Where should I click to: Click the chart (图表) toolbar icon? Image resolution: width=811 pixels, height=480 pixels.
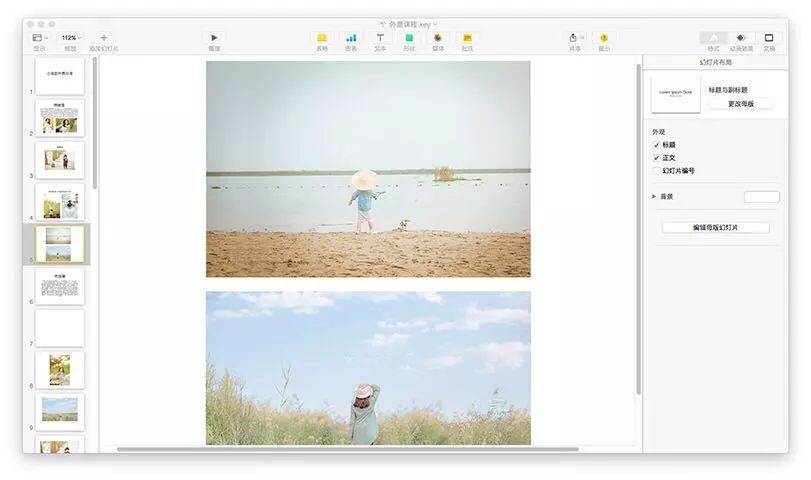(x=351, y=38)
